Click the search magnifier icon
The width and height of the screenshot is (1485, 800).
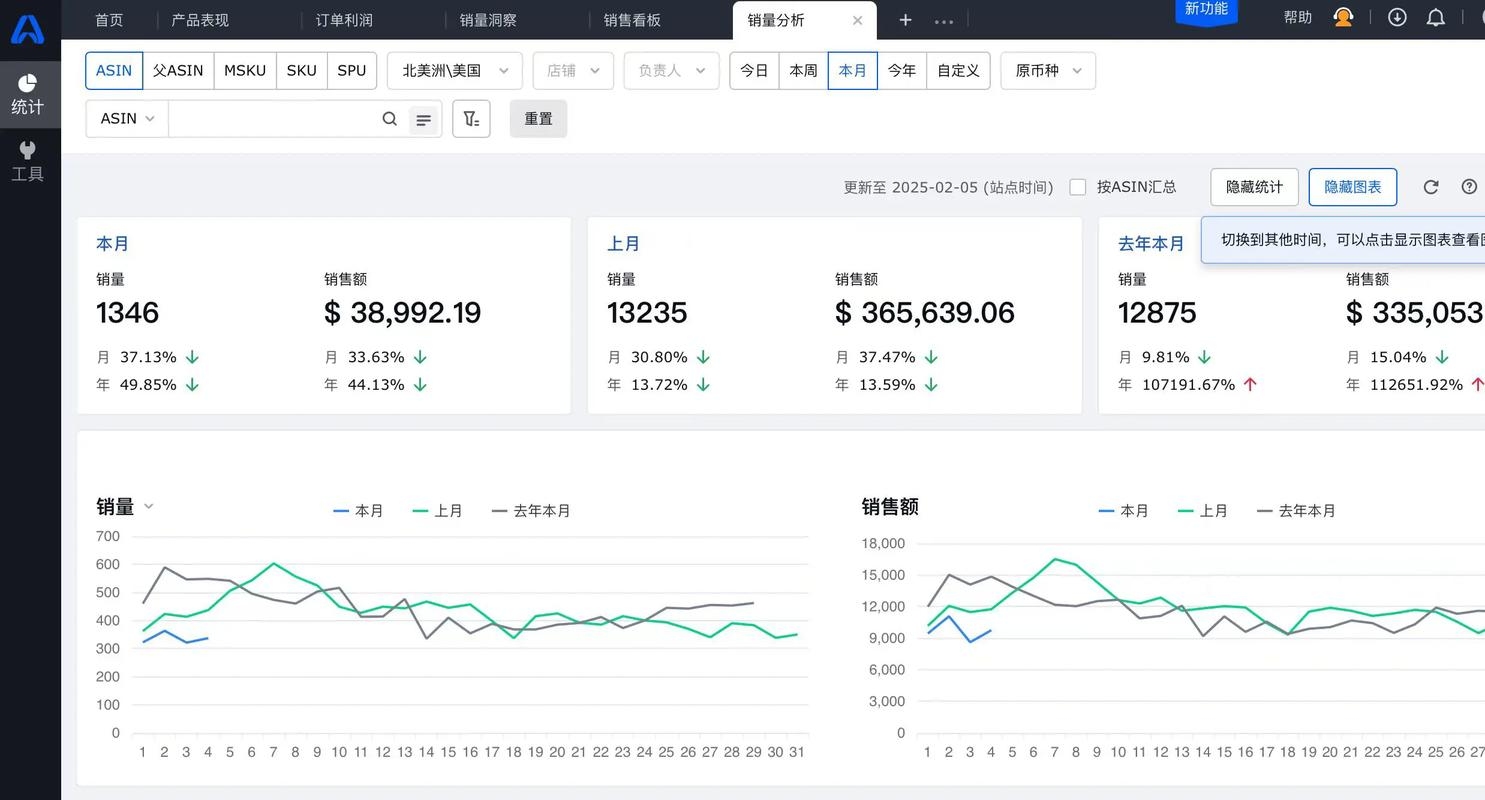390,118
